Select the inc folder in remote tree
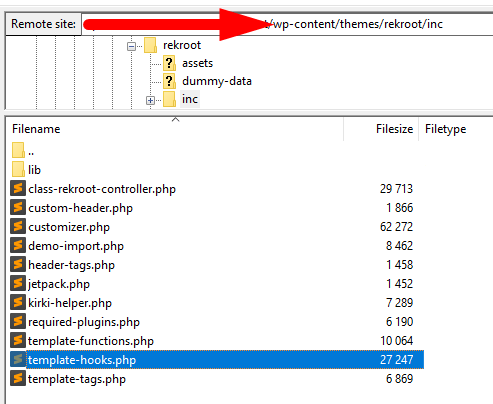This screenshot has height=404, width=493. [190, 99]
